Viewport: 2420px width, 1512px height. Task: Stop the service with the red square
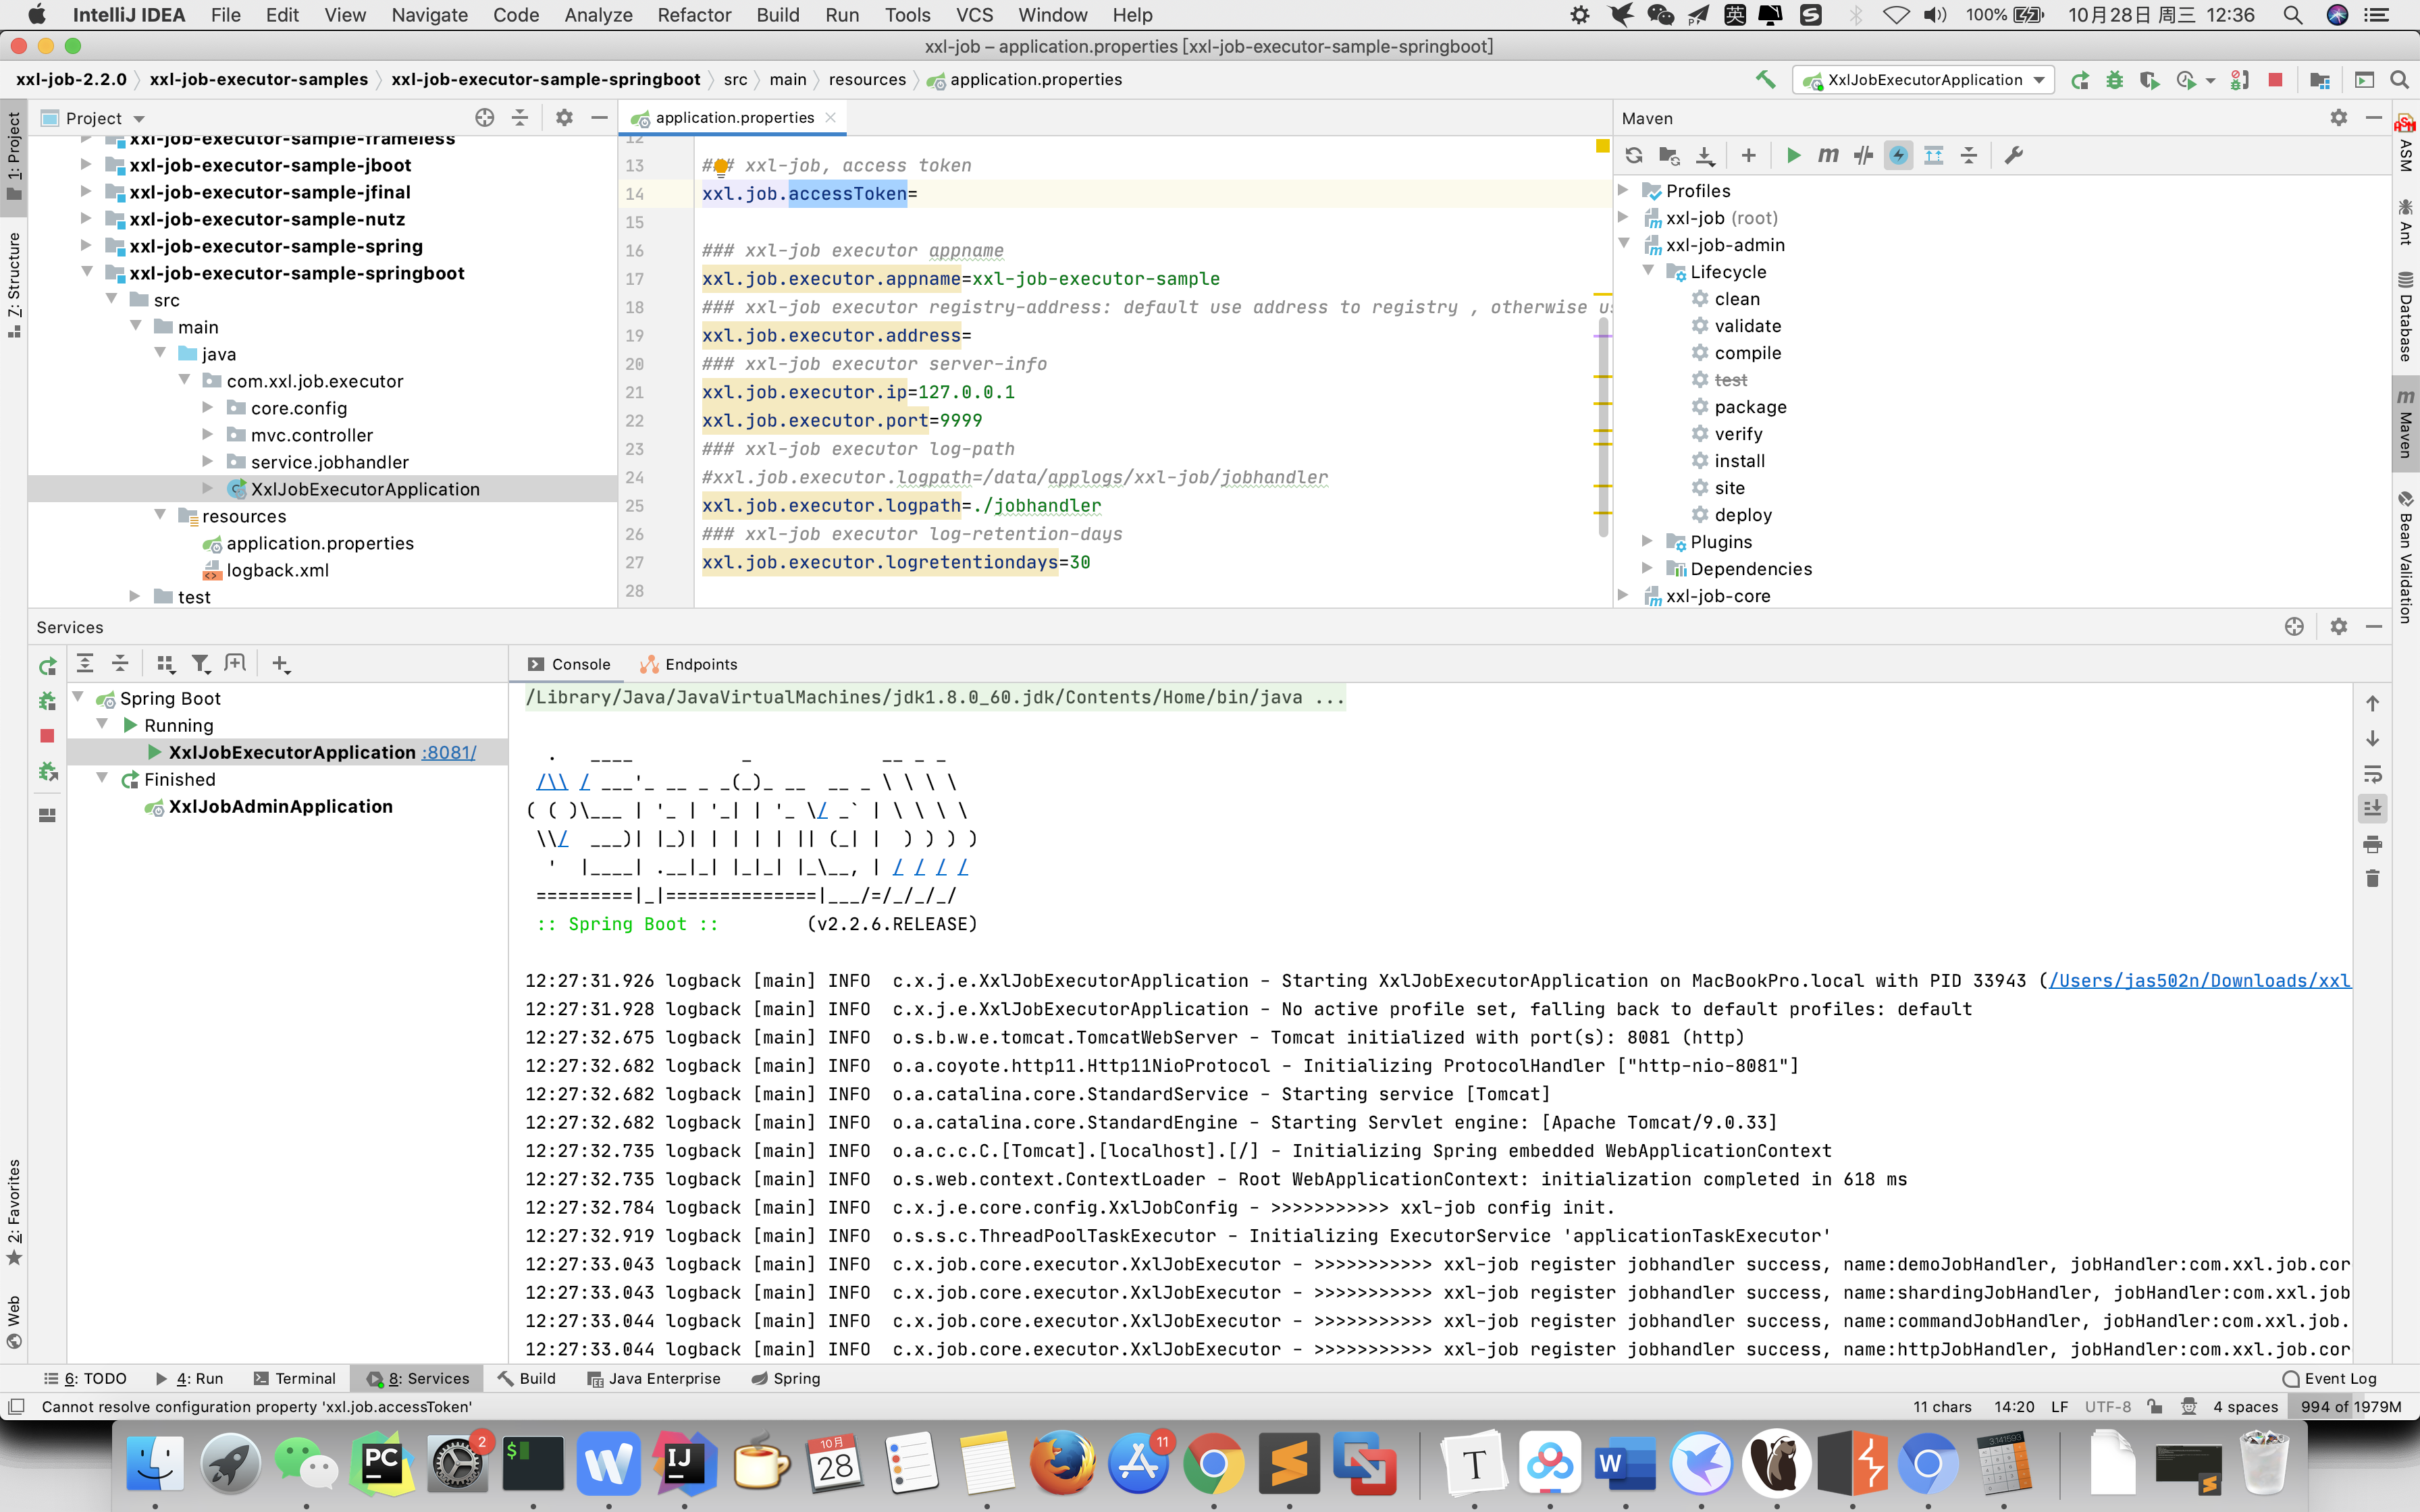point(47,736)
